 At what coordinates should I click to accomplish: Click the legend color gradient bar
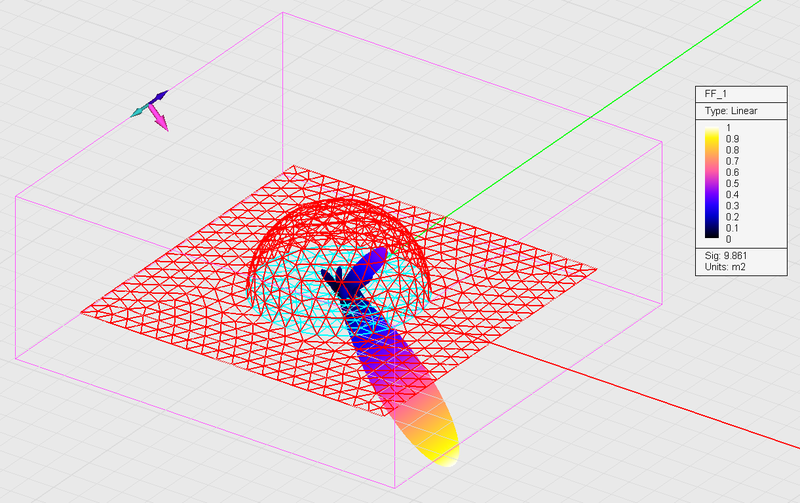(712, 183)
